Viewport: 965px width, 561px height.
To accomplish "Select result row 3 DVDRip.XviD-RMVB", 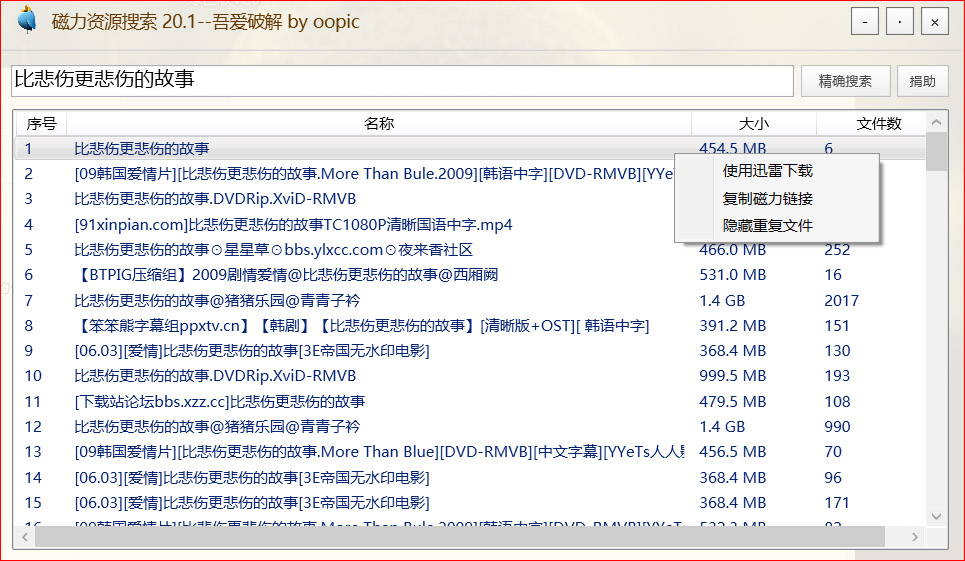I will click(215, 198).
